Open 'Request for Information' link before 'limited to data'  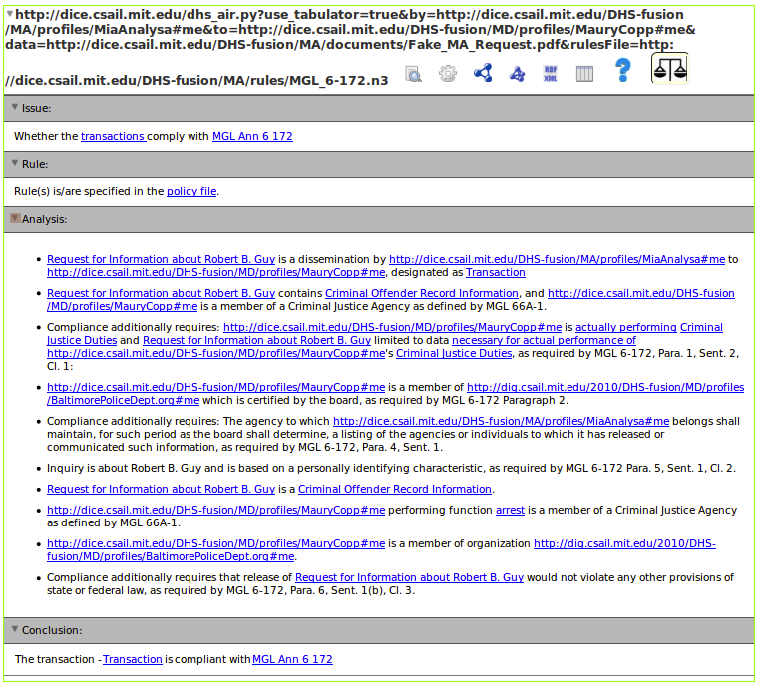pyautogui.click(x=257, y=341)
